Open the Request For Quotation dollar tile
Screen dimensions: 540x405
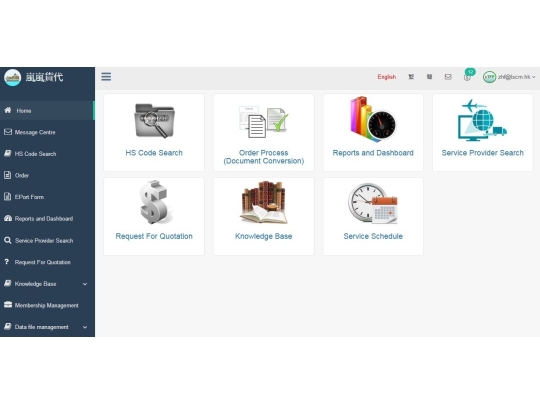tap(154, 216)
